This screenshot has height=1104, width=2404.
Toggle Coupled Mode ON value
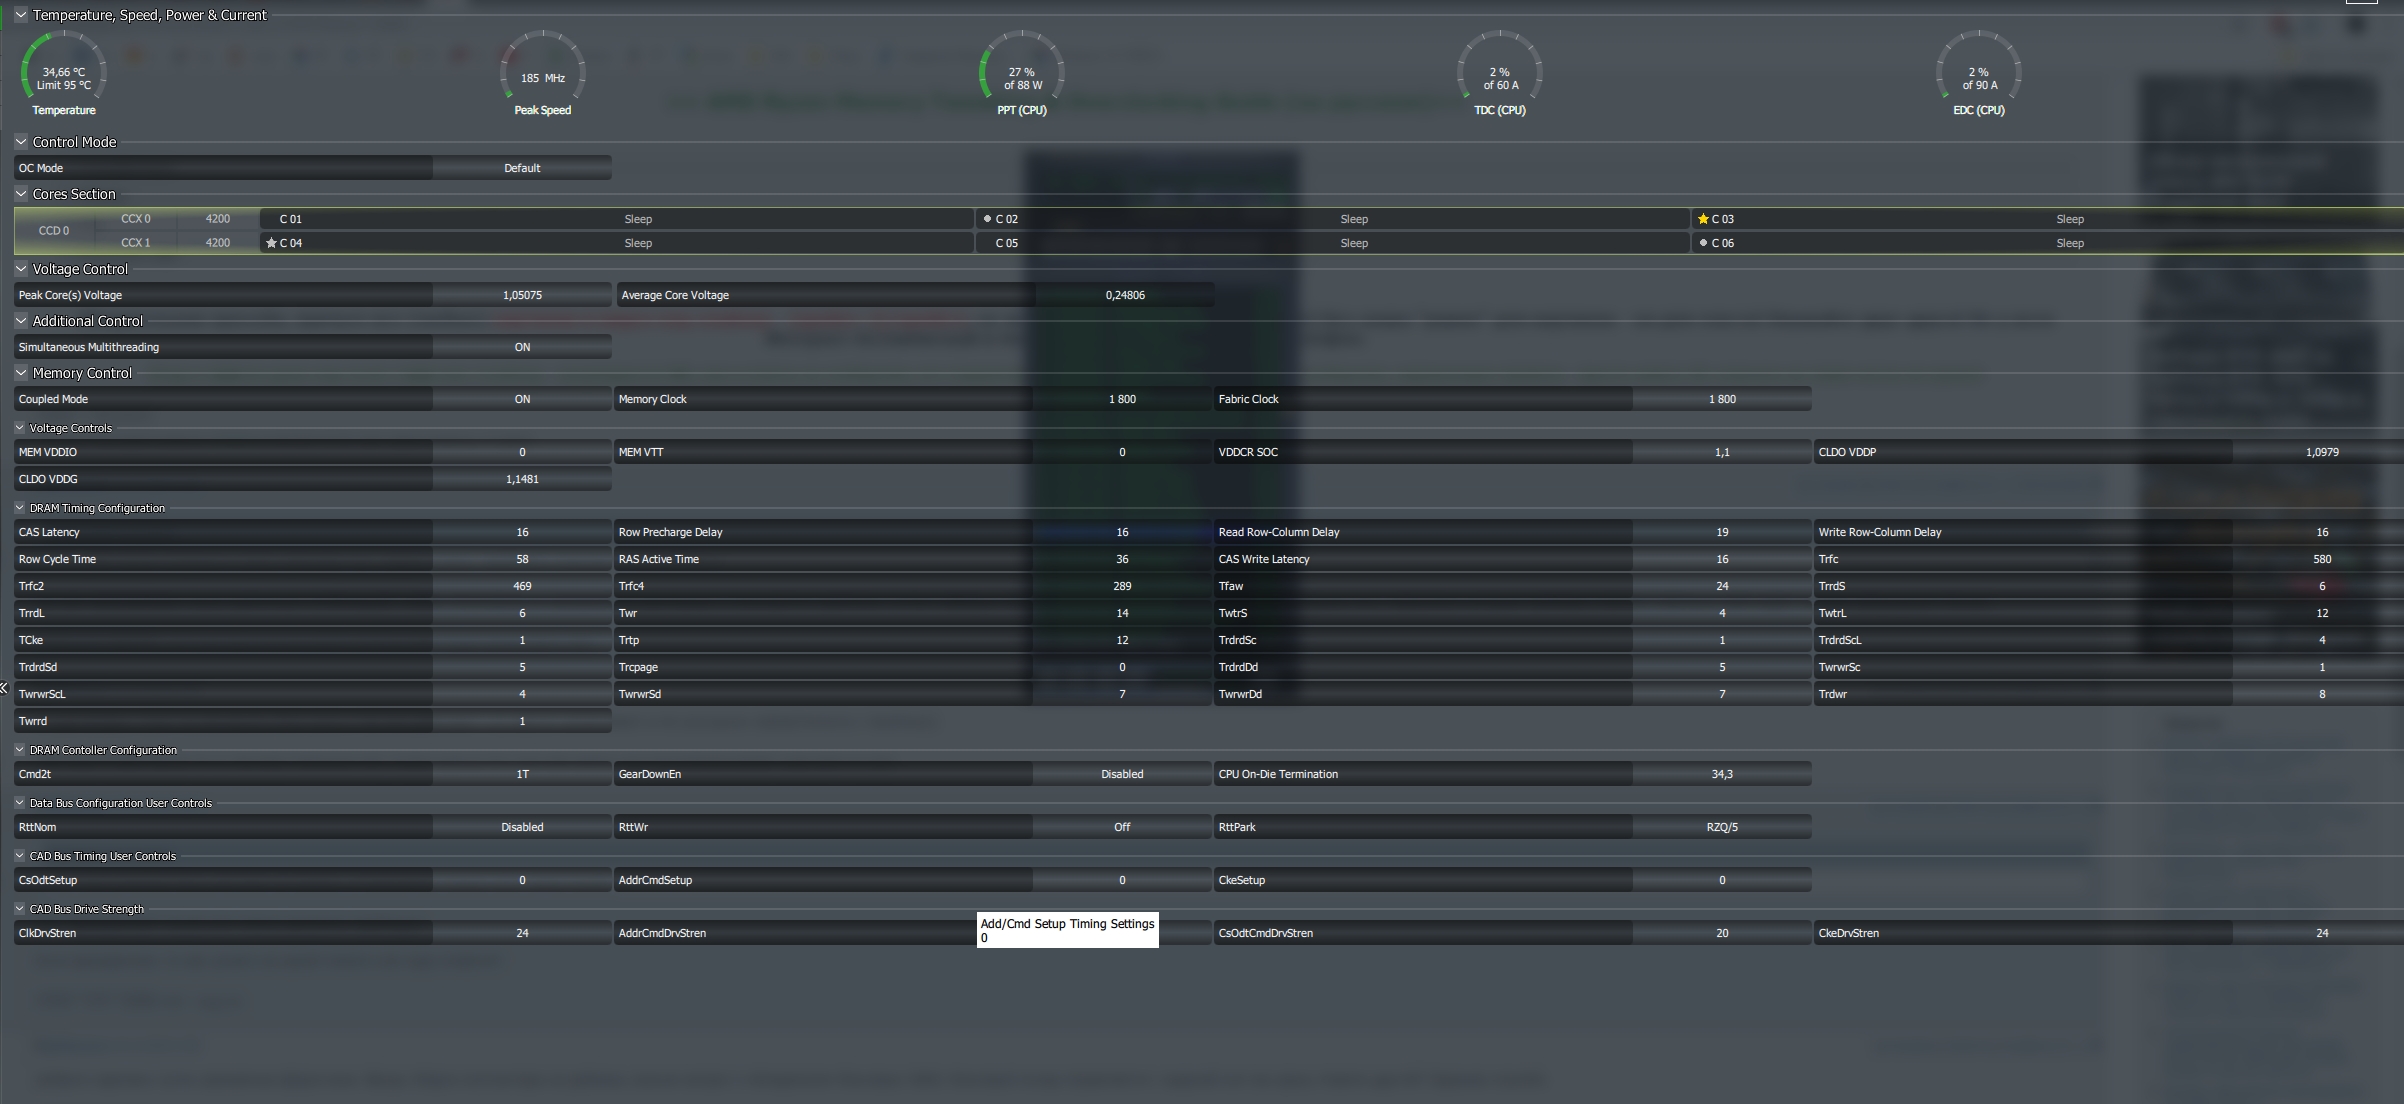(x=522, y=399)
